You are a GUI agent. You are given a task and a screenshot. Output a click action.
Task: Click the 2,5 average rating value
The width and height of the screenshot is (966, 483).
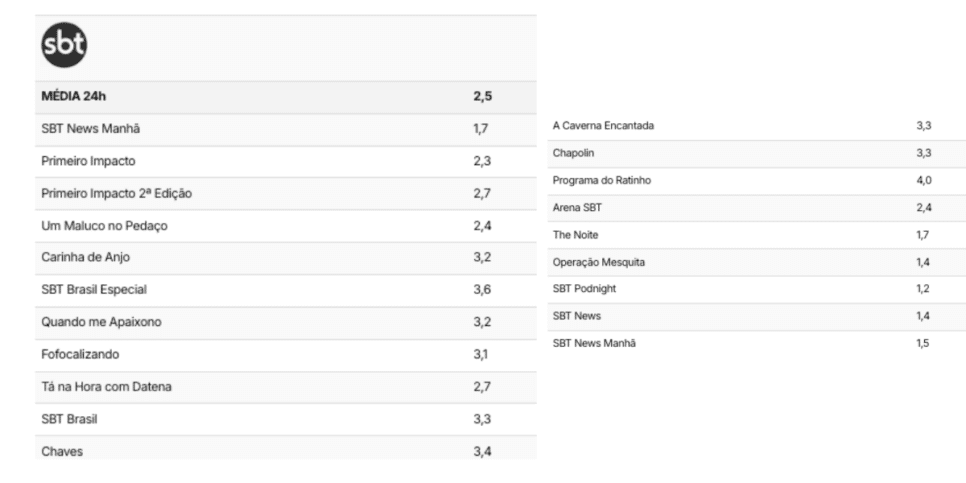coord(482,97)
